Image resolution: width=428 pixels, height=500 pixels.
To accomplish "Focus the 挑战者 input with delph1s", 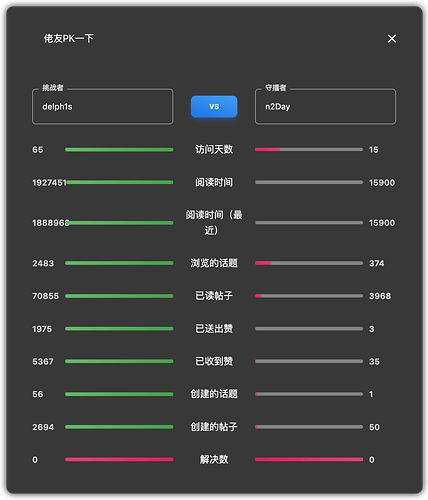I will (x=103, y=107).
